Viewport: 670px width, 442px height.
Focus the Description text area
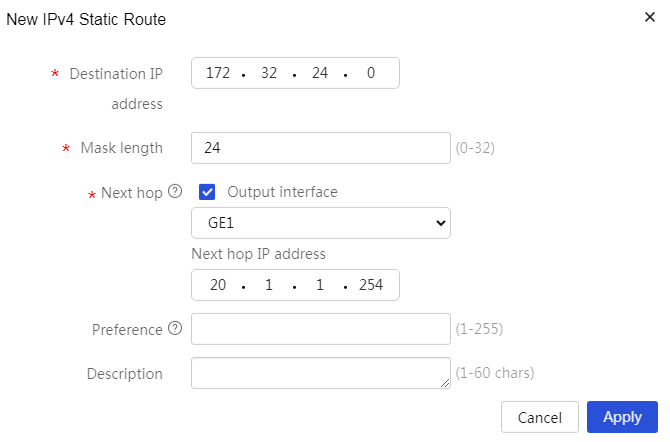[321, 373]
